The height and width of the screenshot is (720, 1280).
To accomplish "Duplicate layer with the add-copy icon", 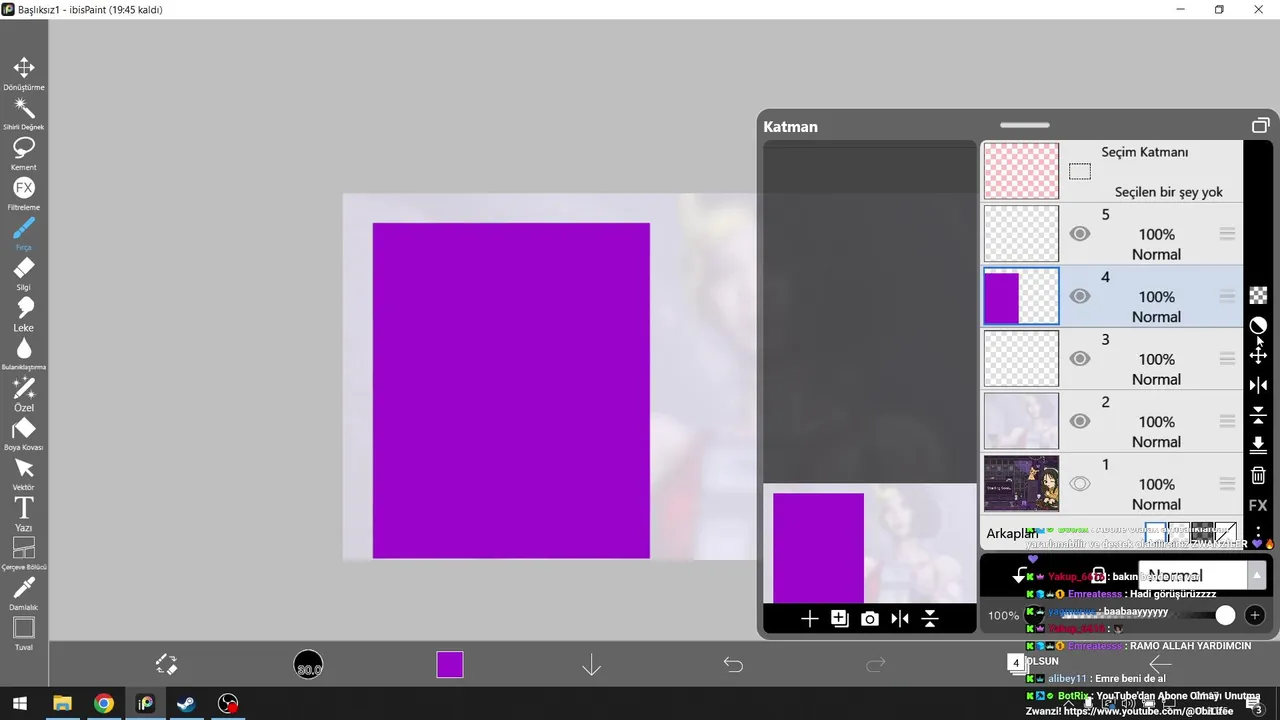I will pyautogui.click(x=840, y=619).
